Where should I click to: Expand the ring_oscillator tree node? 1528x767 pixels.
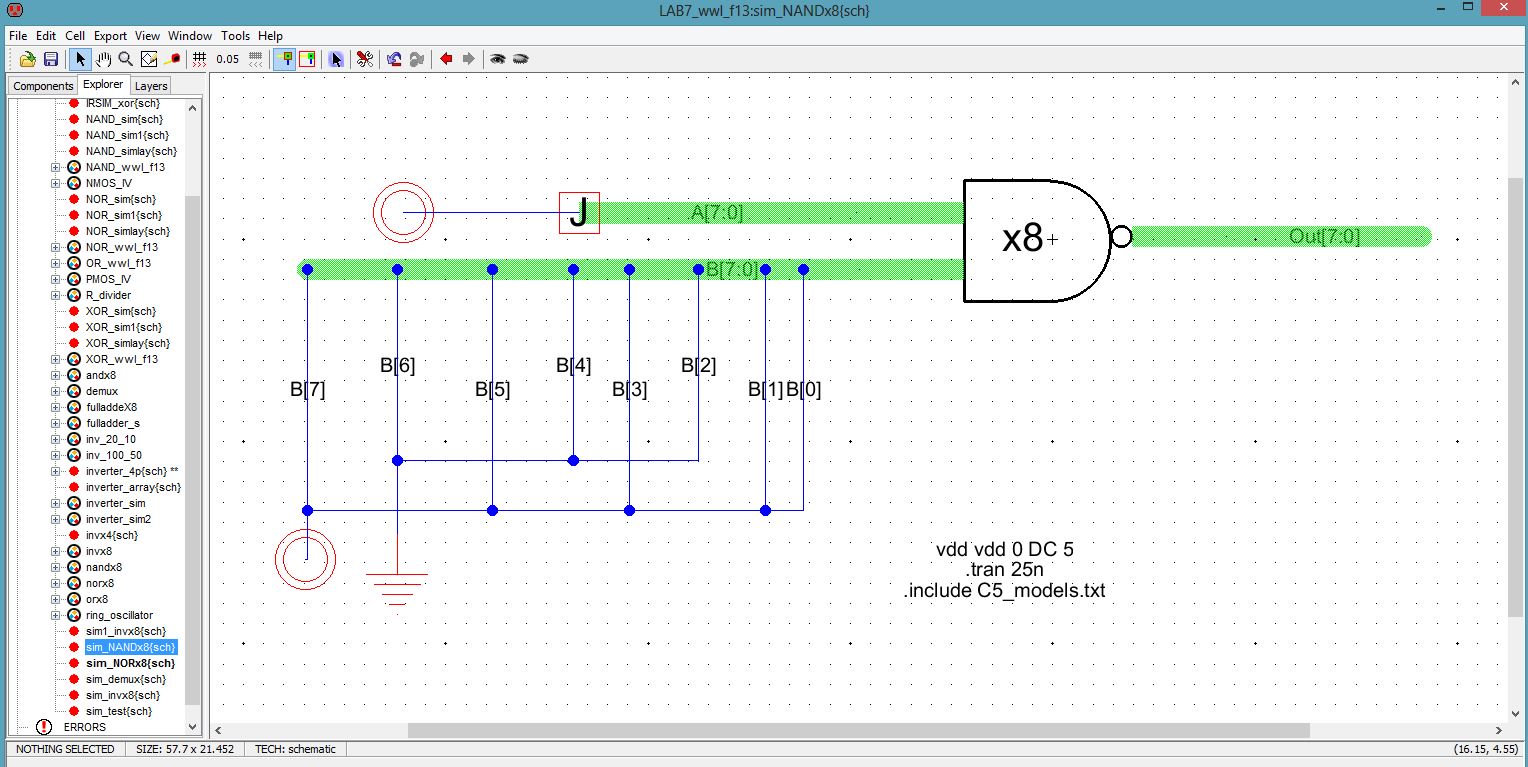(x=56, y=615)
